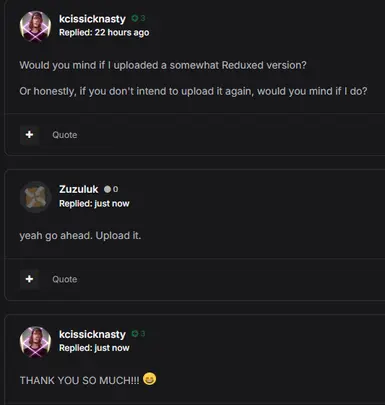Viewport: 385px width, 405px height.
Task: Open kcissicknasty's avatar in the first post
Action: 35,26
